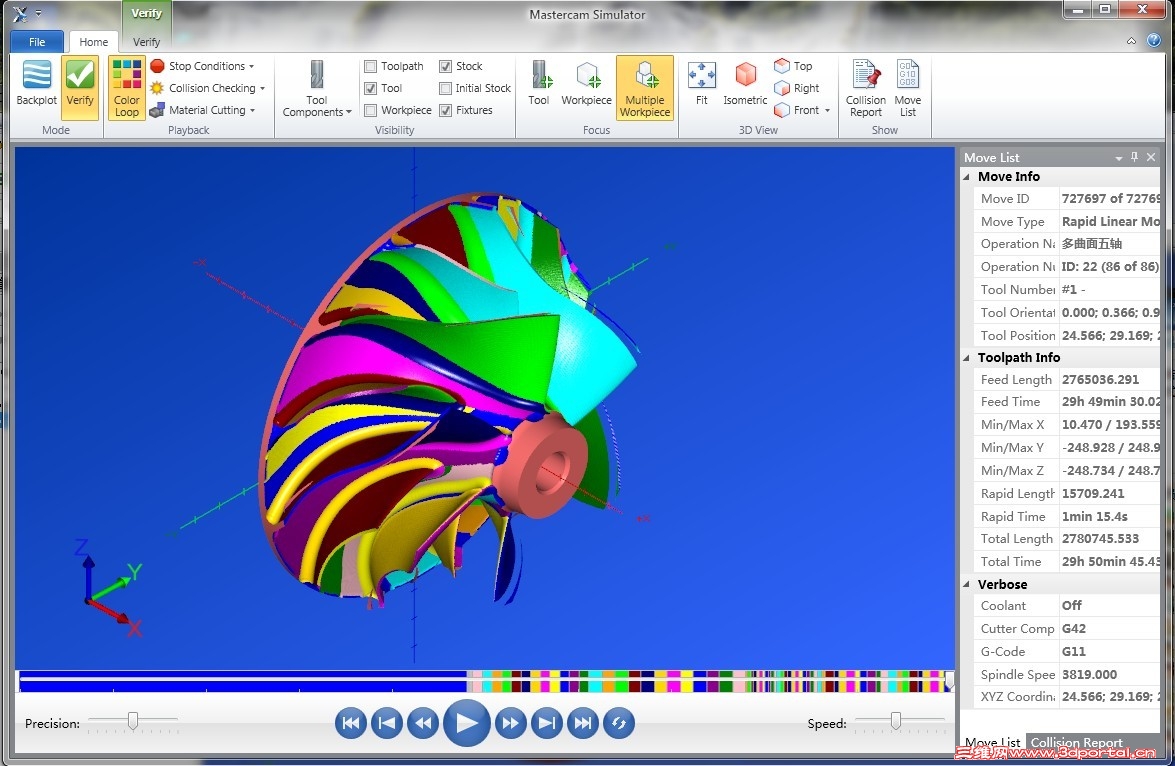This screenshot has height=766, width=1175.
Task: Close the Move List panel
Action: (1151, 157)
